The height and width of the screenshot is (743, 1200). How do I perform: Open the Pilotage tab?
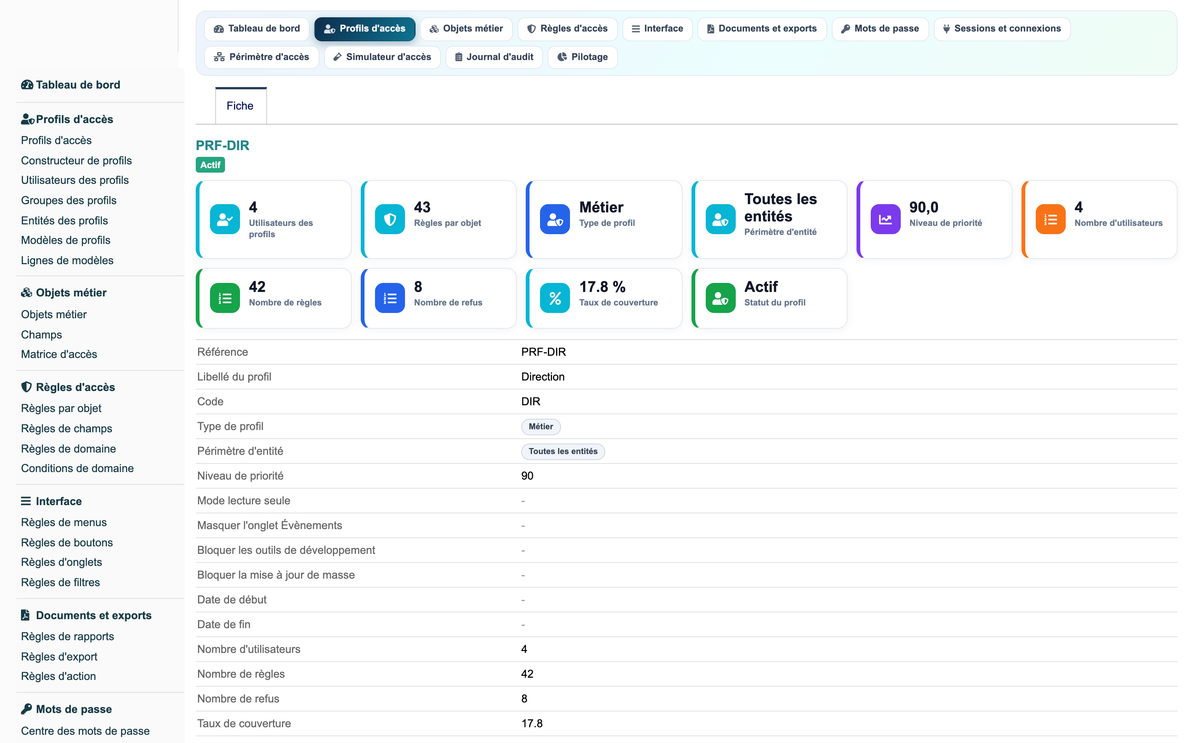pyautogui.click(x=582, y=57)
